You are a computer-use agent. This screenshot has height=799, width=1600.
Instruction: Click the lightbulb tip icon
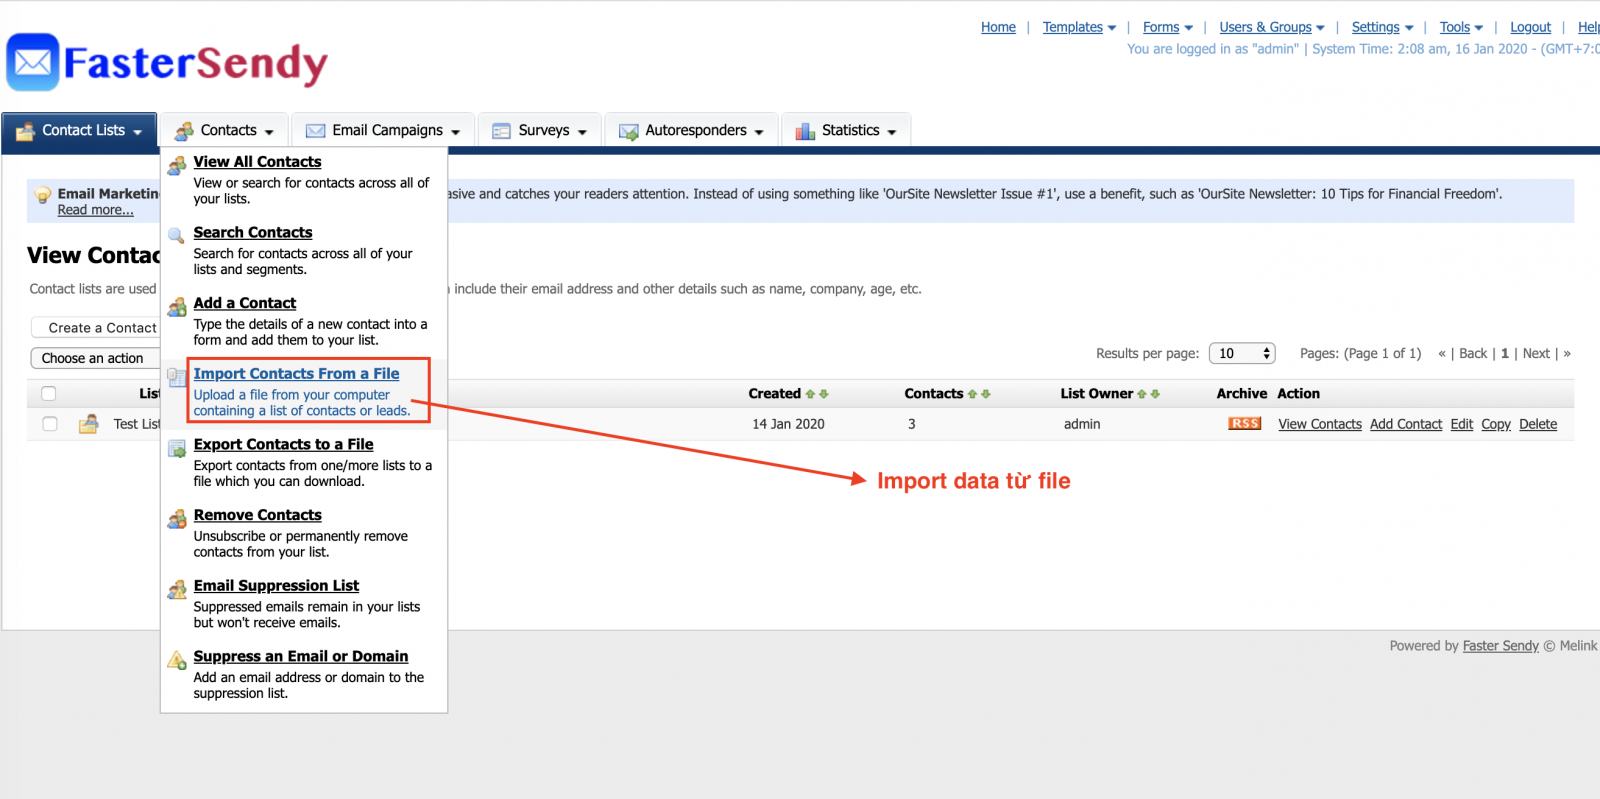(x=43, y=196)
